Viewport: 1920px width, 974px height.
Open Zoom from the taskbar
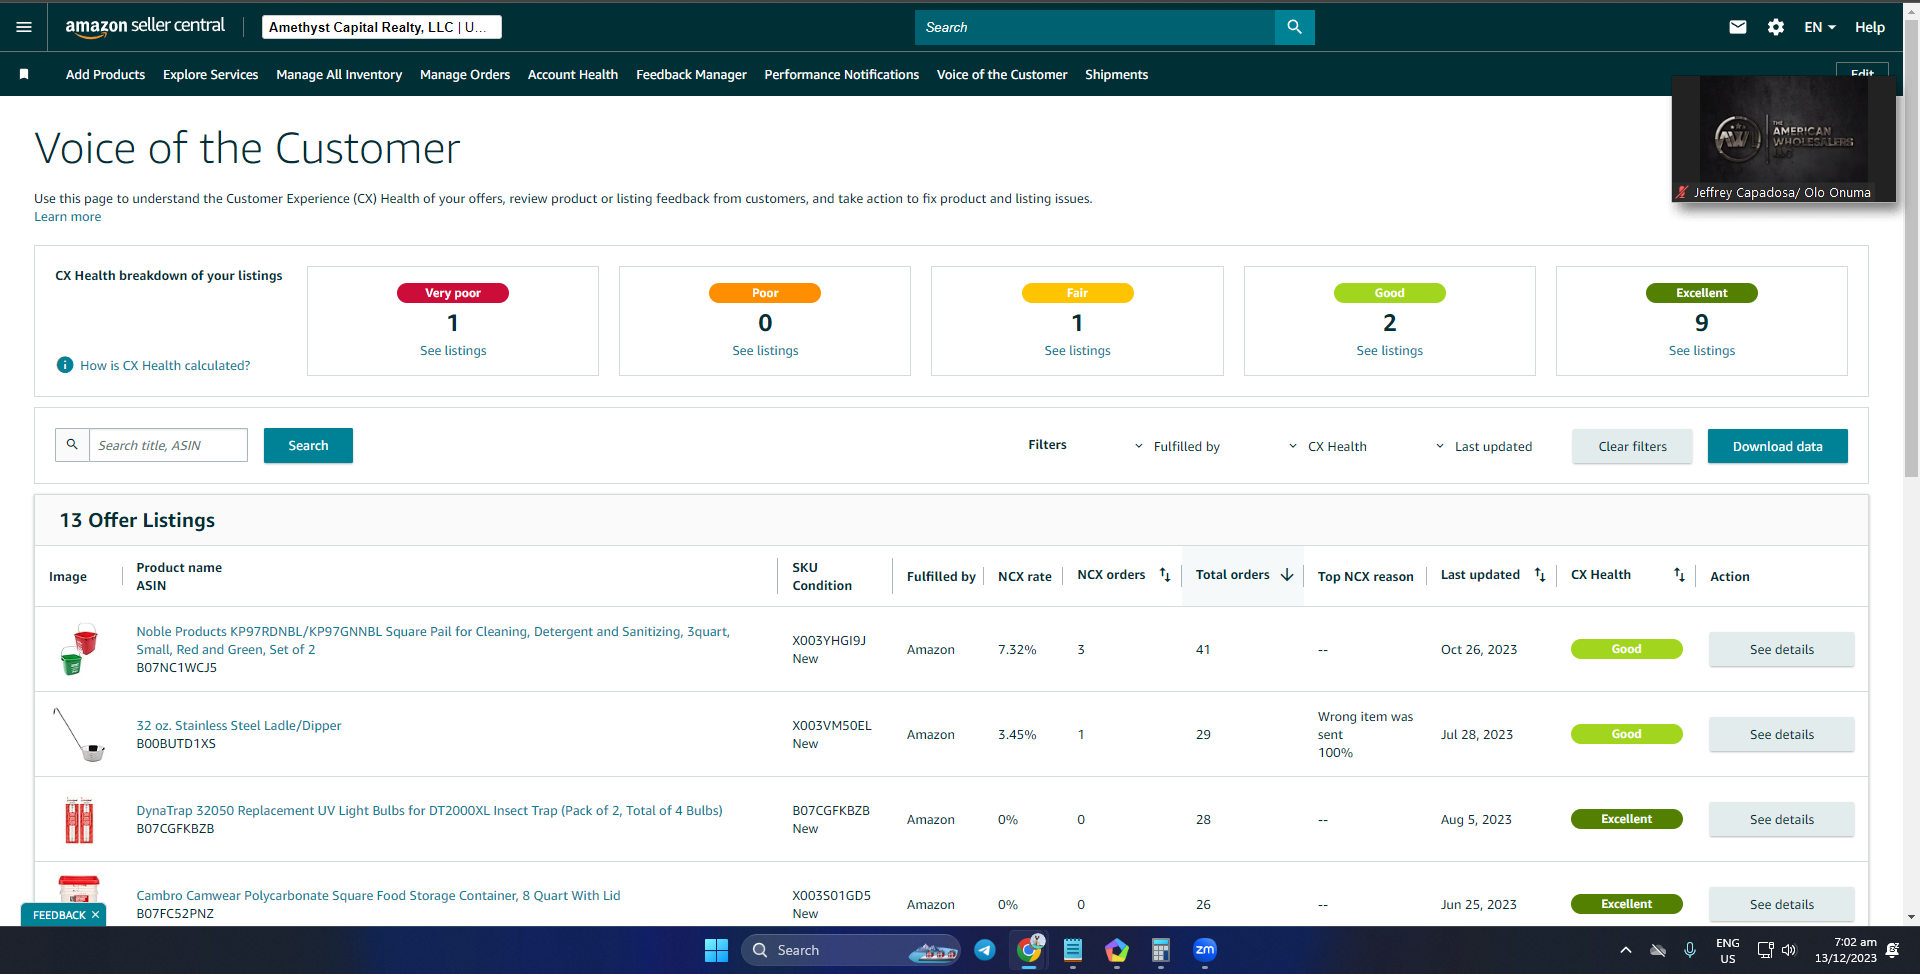pyautogui.click(x=1205, y=950)
